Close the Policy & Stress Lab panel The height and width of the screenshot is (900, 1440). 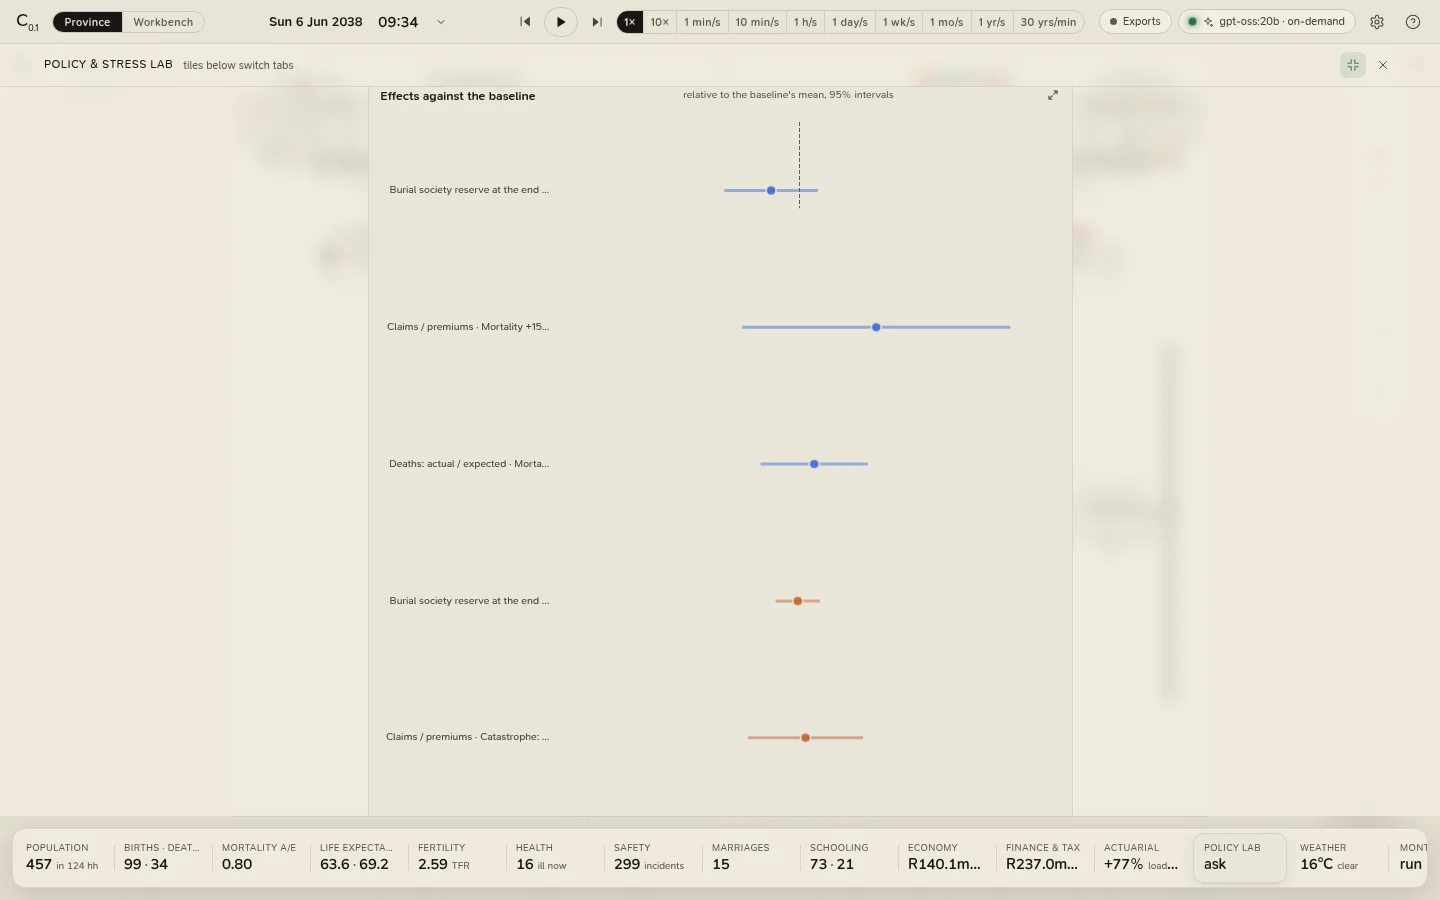click(x=1383, y=65)
